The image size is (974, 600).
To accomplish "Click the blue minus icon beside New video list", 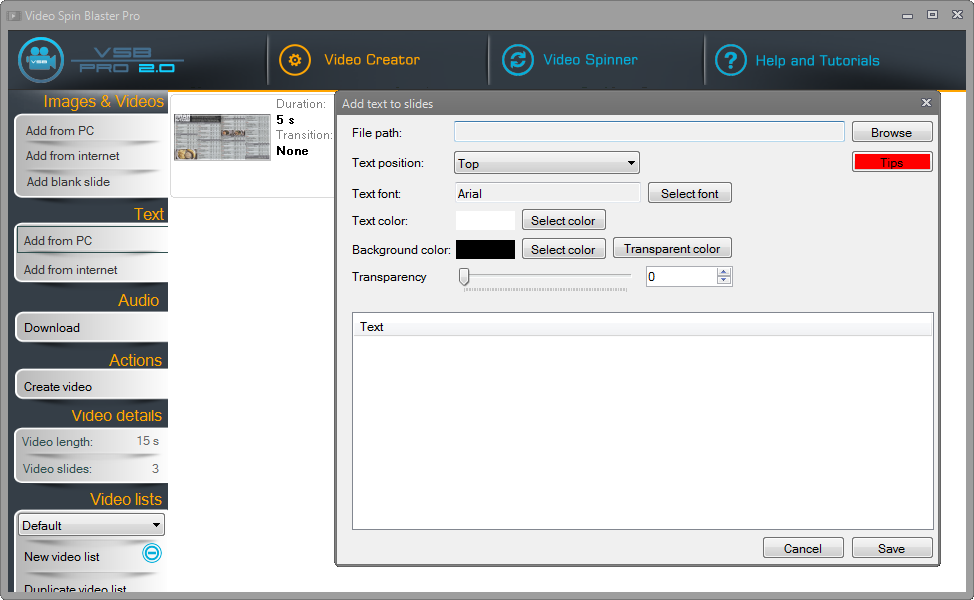I will [152, 553].
